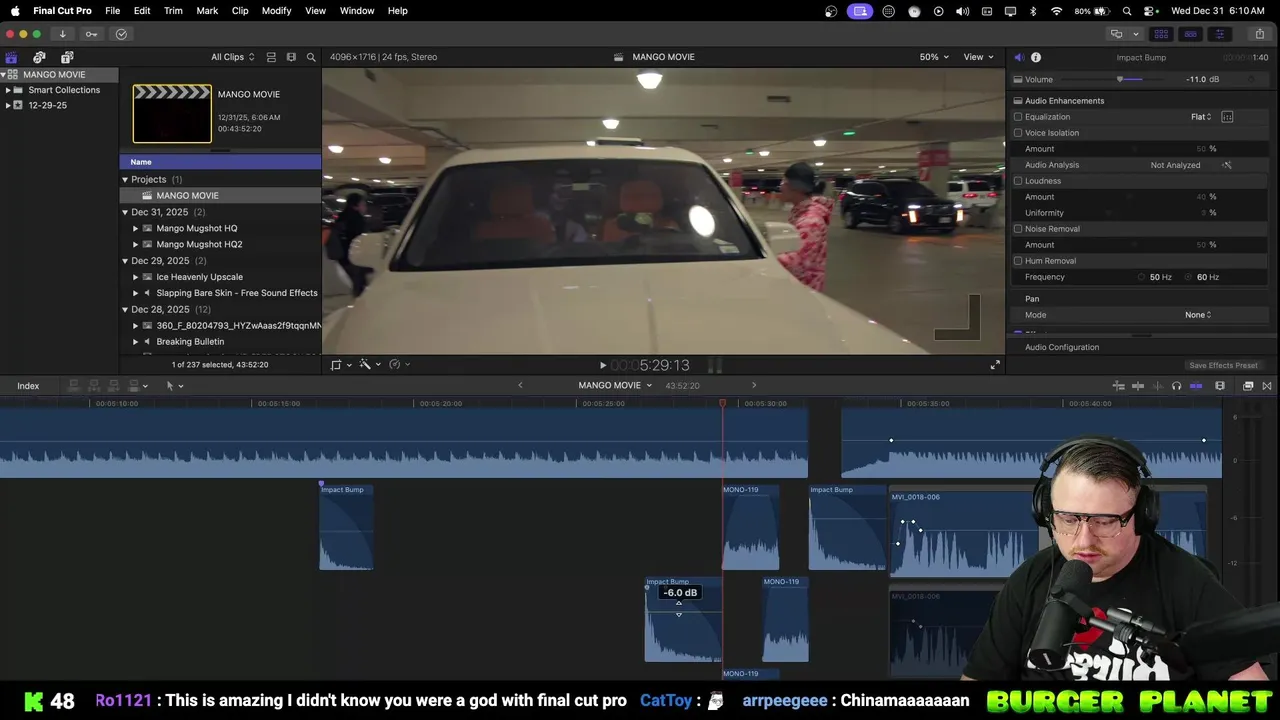Adjust the Volume slider handle
The width and height of the screenshot is (1280, 720).
[1121, 79]
